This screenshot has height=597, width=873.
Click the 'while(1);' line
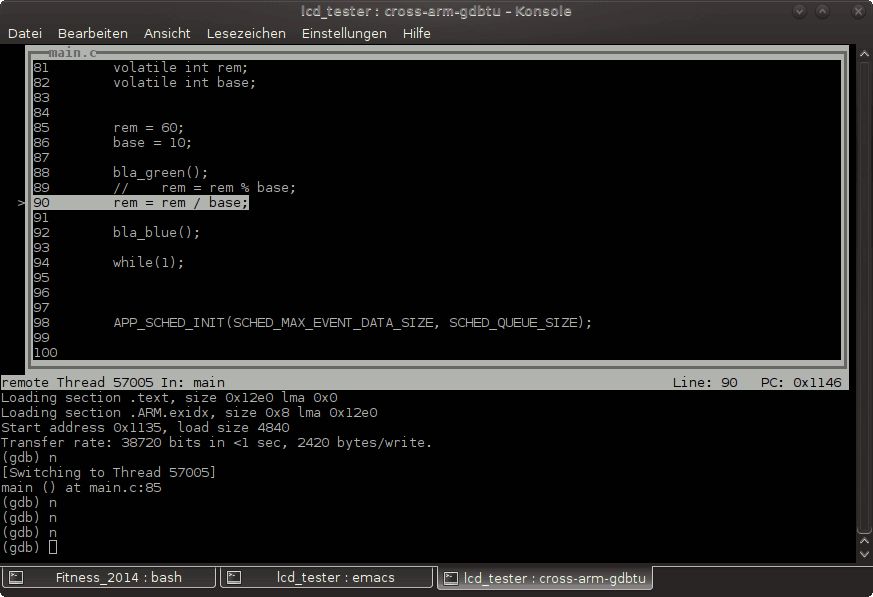148,263
